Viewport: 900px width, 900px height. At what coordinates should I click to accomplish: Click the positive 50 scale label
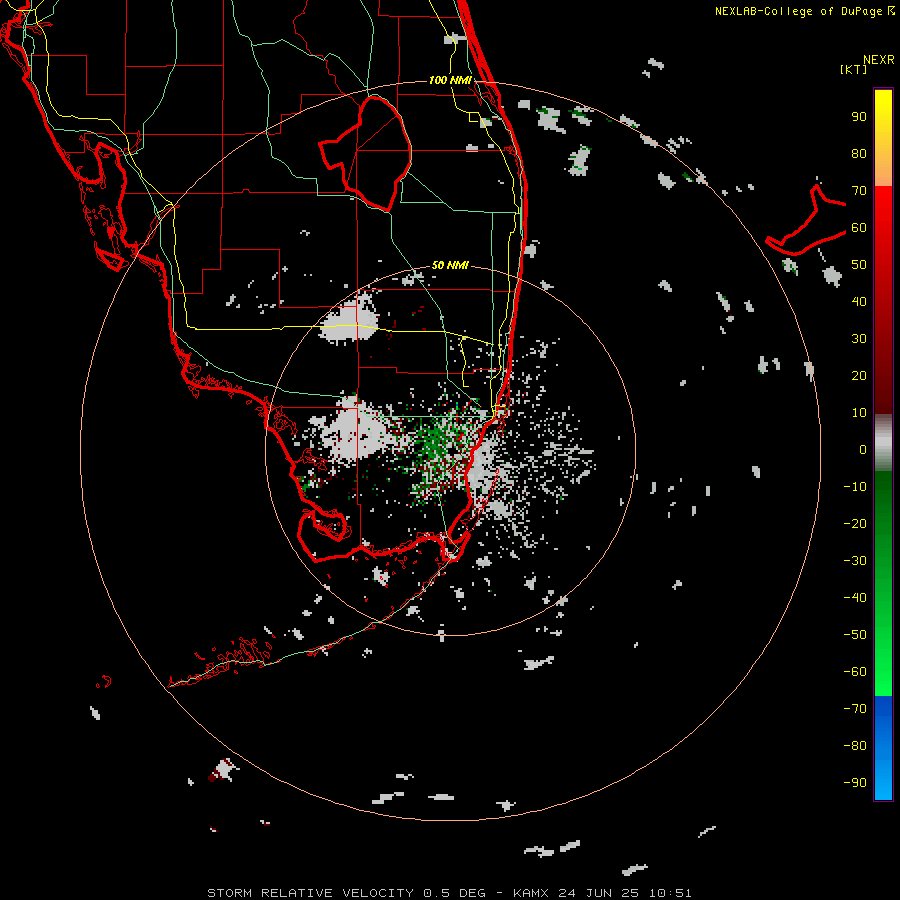859,265
